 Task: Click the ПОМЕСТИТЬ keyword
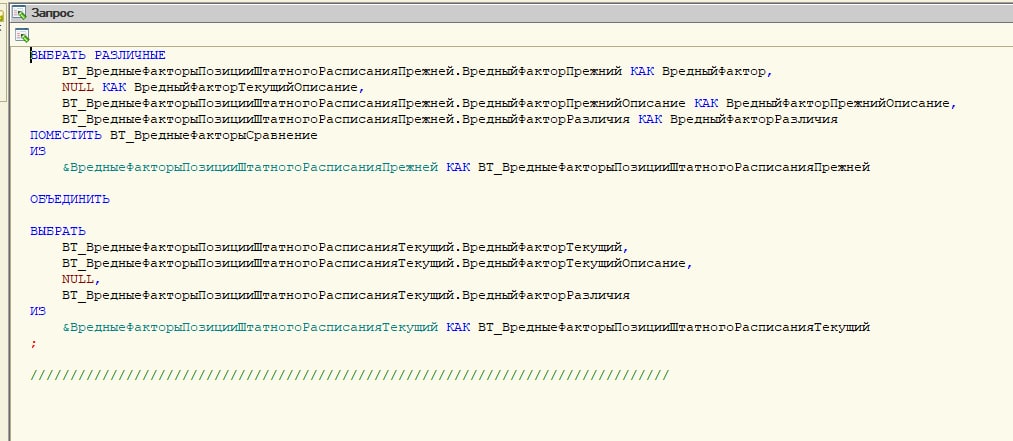[66, 136]
